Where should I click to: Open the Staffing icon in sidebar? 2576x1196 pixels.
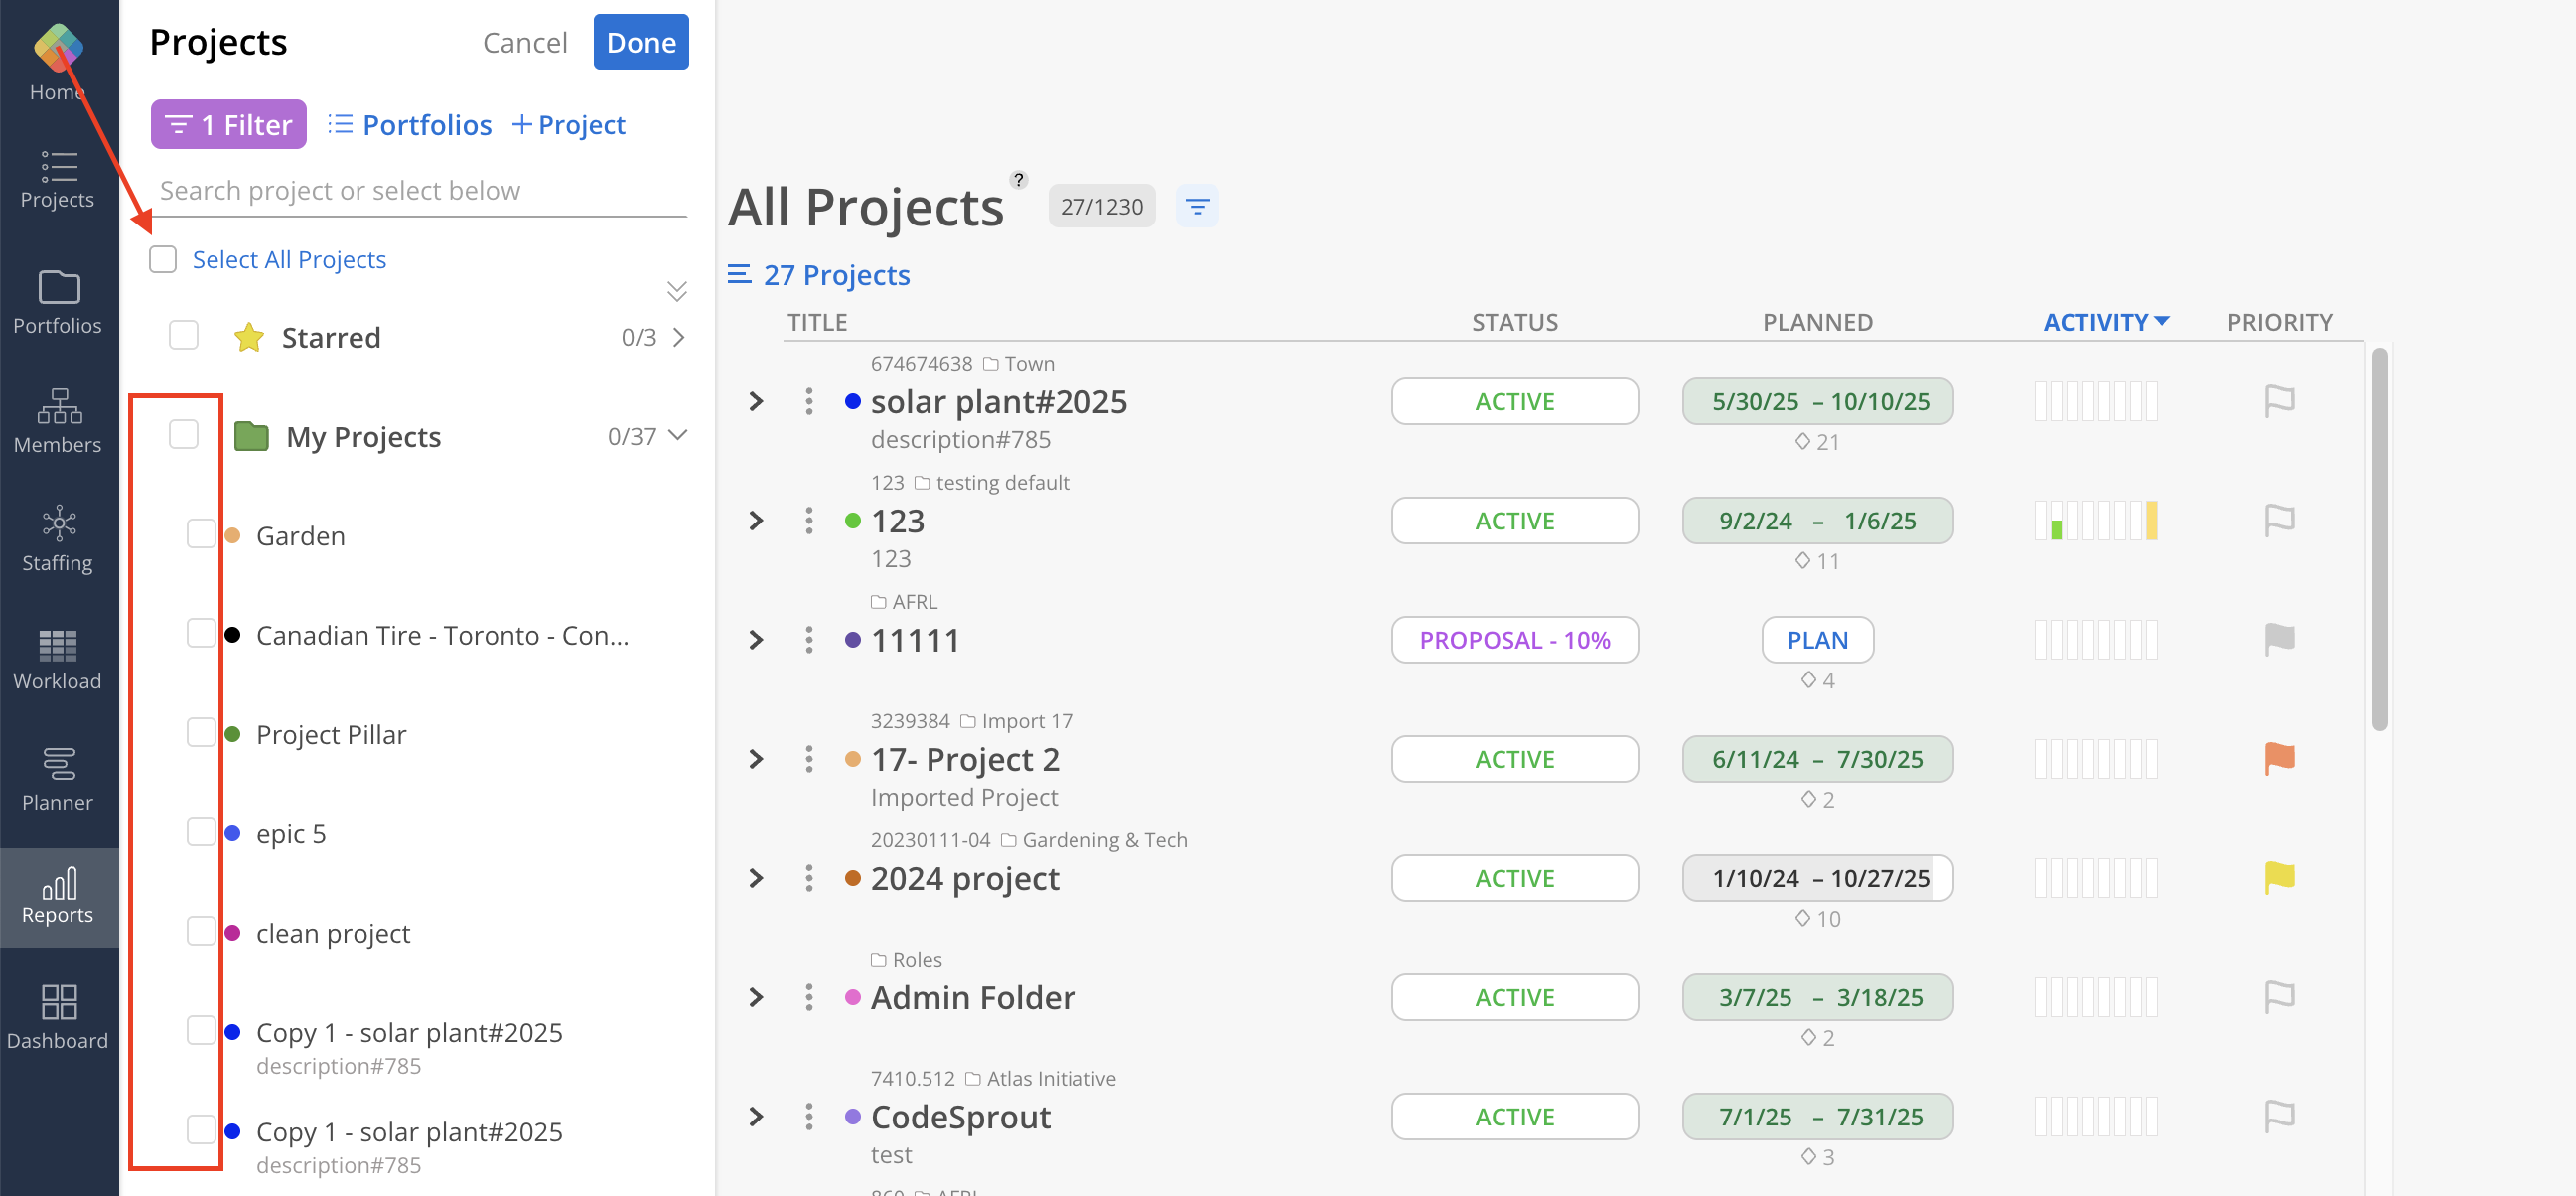pyautogui.click(x=58, y=523)
